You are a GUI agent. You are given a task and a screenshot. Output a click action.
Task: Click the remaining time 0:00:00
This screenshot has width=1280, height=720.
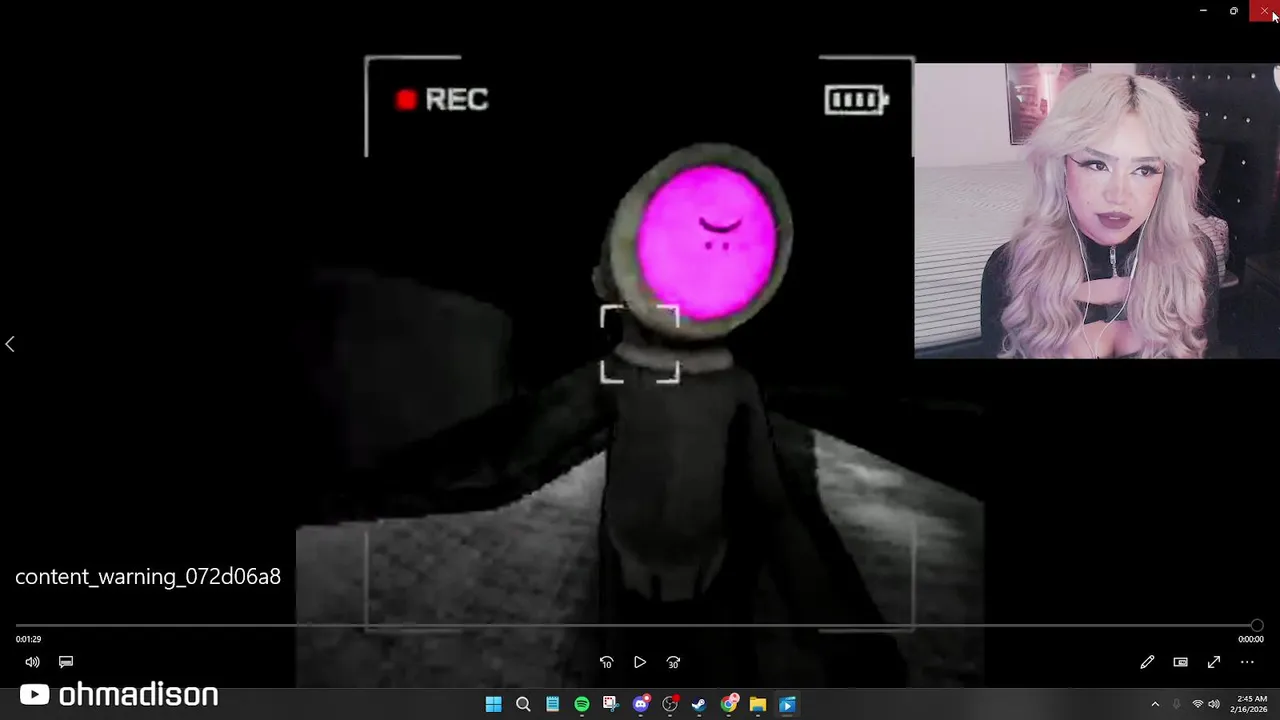coord(1251,639)
